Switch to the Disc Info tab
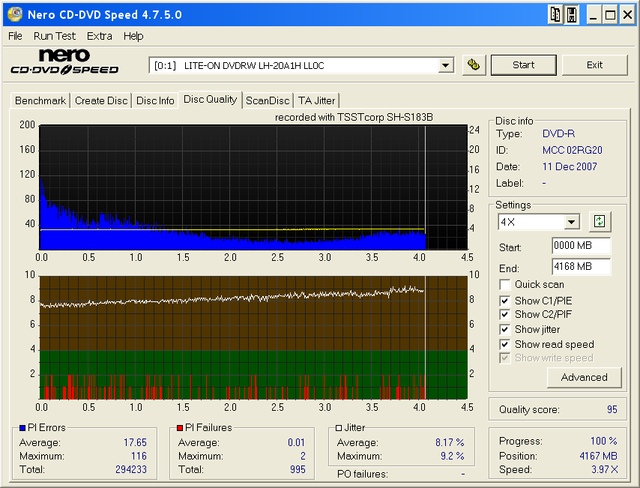The image size is (640, 488). pyautogui.click(x=155, y=100)
